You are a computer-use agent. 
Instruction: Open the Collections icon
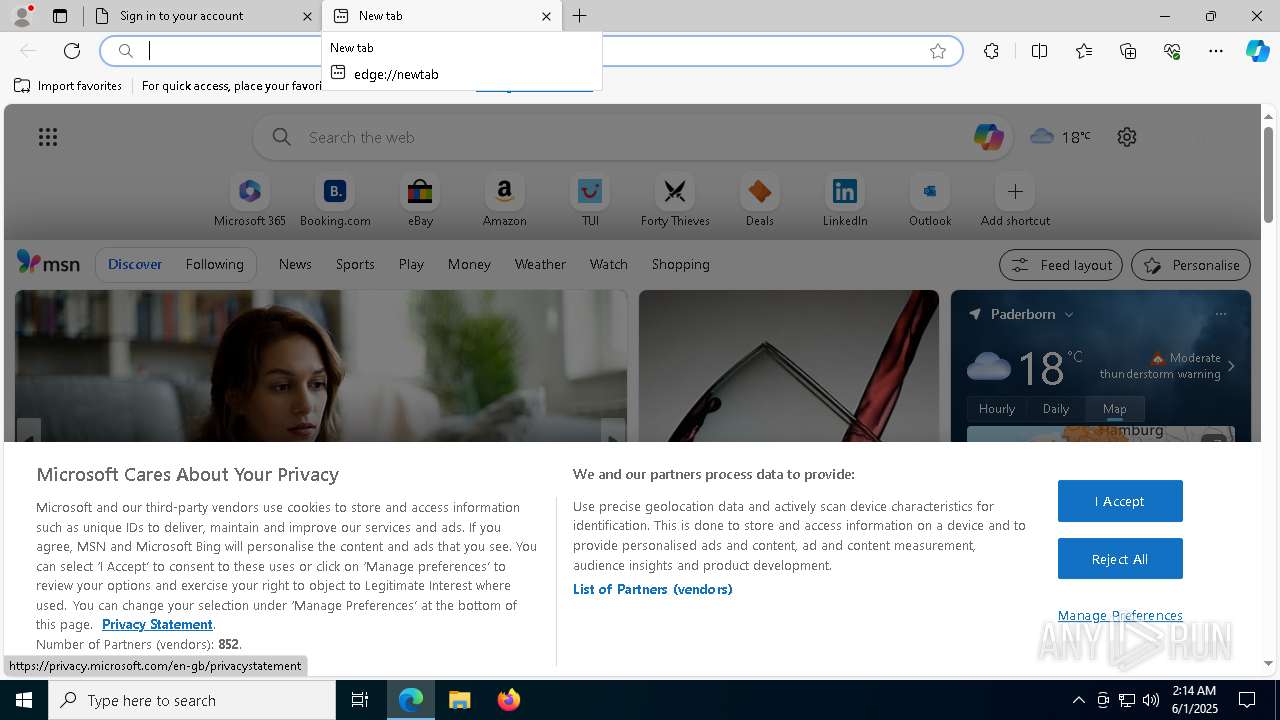pos(1128,51)
